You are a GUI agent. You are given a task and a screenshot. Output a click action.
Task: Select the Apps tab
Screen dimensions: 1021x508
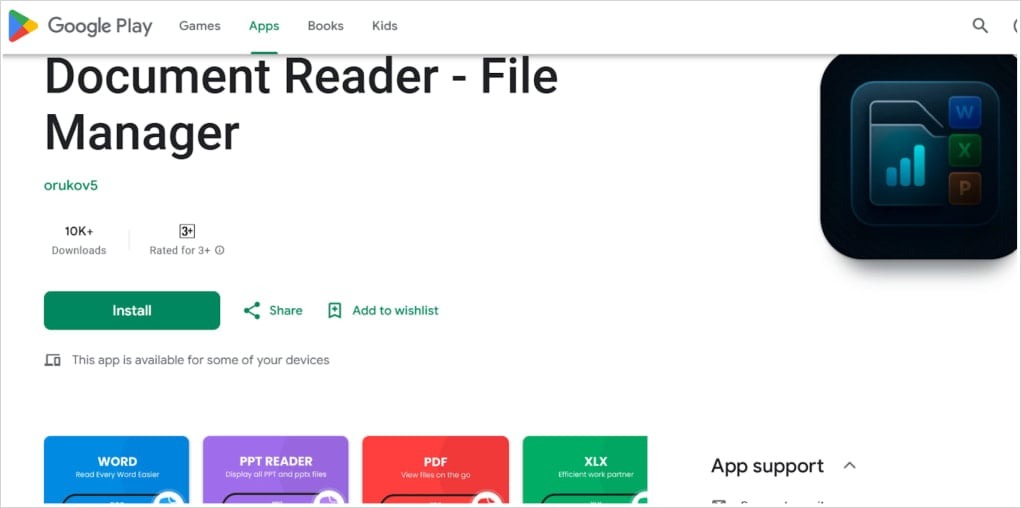[264, 26]
